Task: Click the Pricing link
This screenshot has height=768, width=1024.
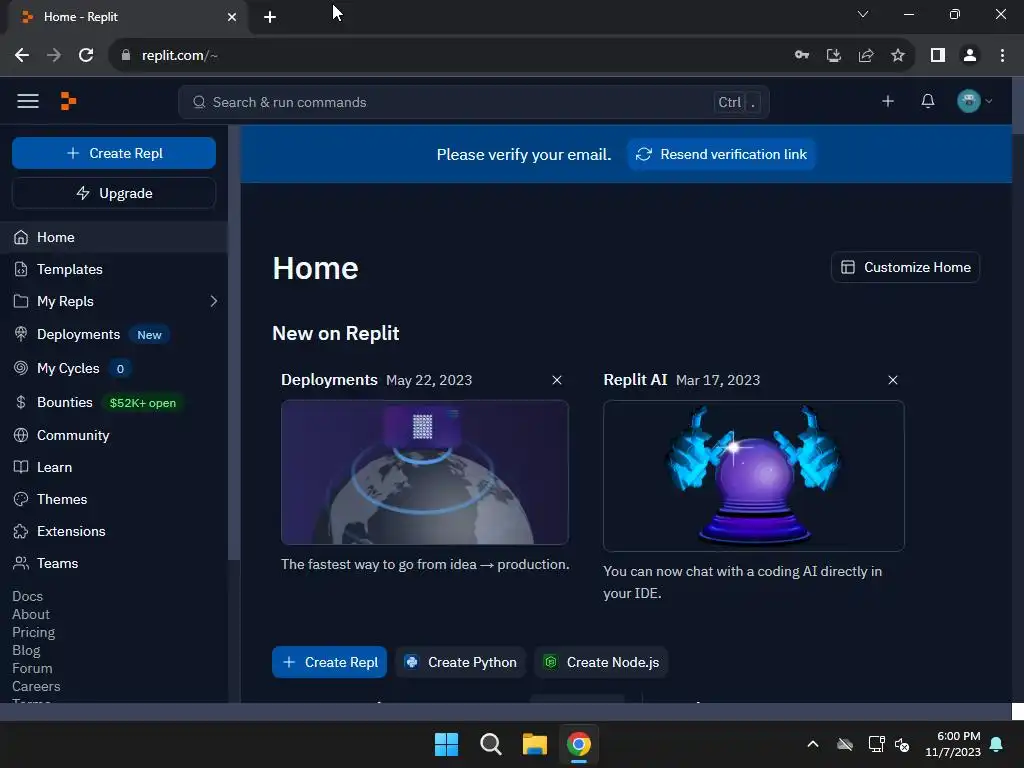Action: tap(33, 632)
